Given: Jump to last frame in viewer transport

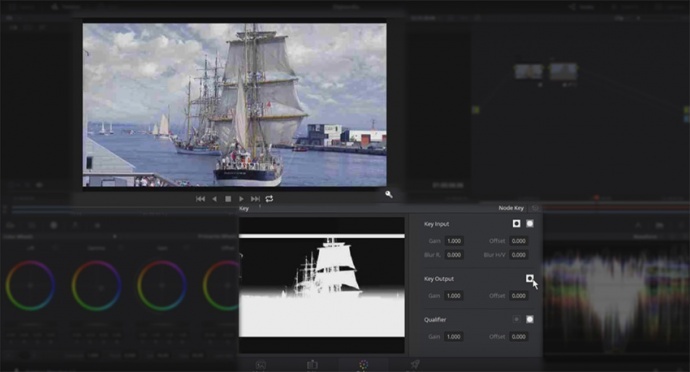Looking at the screenshot, I should tap(255, 199).
